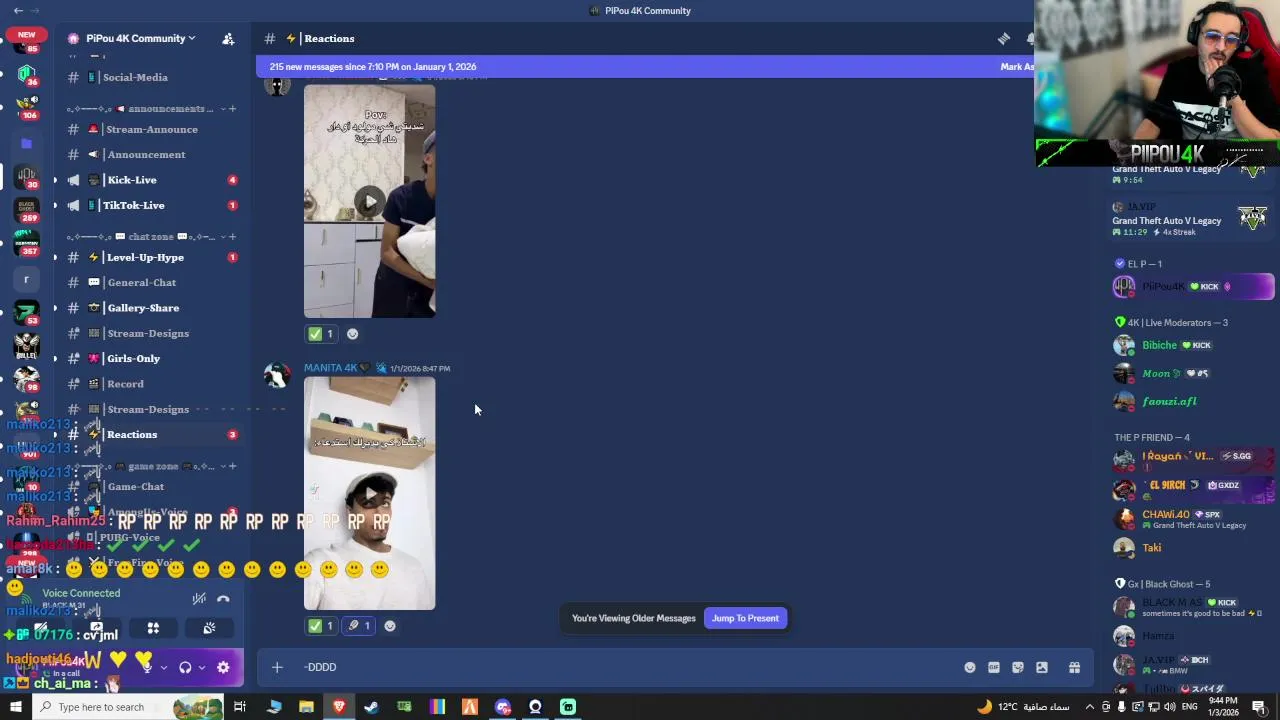Image resolution: width=1280 pixels, height=720 pixels.
Task: Open soundboard button in voice panel
Action: (x=209, y=628)
